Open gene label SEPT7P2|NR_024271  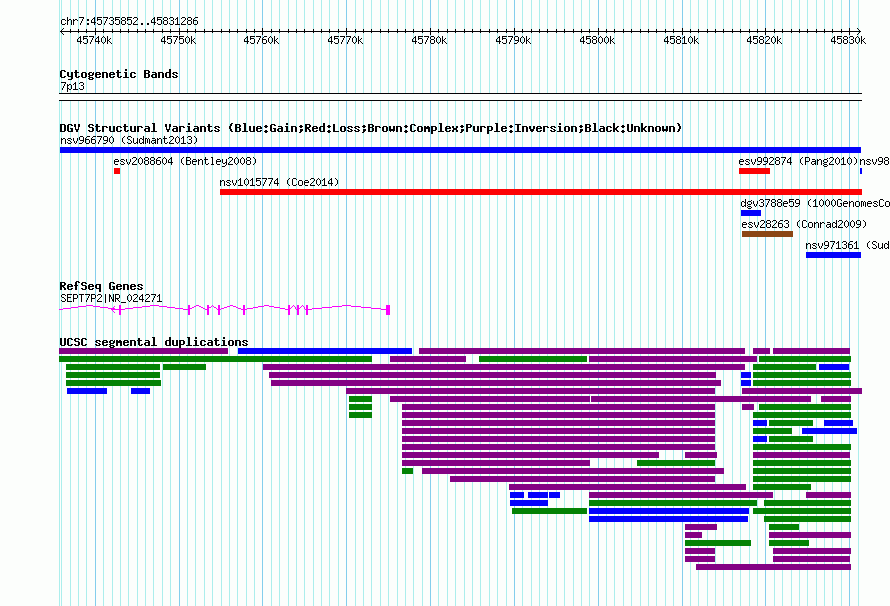pos(111,298)
